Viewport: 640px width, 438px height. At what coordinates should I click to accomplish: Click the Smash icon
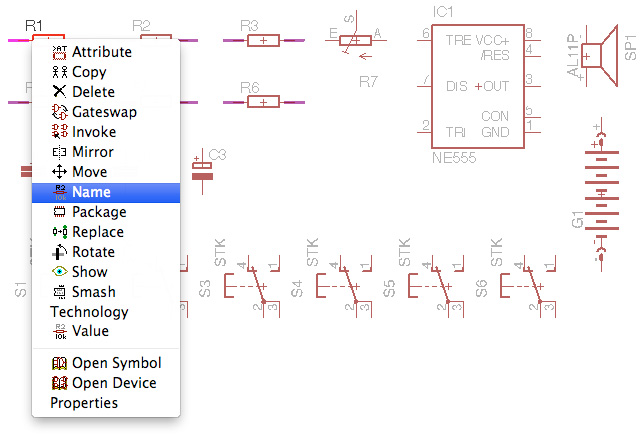click(x=59, y=292)
